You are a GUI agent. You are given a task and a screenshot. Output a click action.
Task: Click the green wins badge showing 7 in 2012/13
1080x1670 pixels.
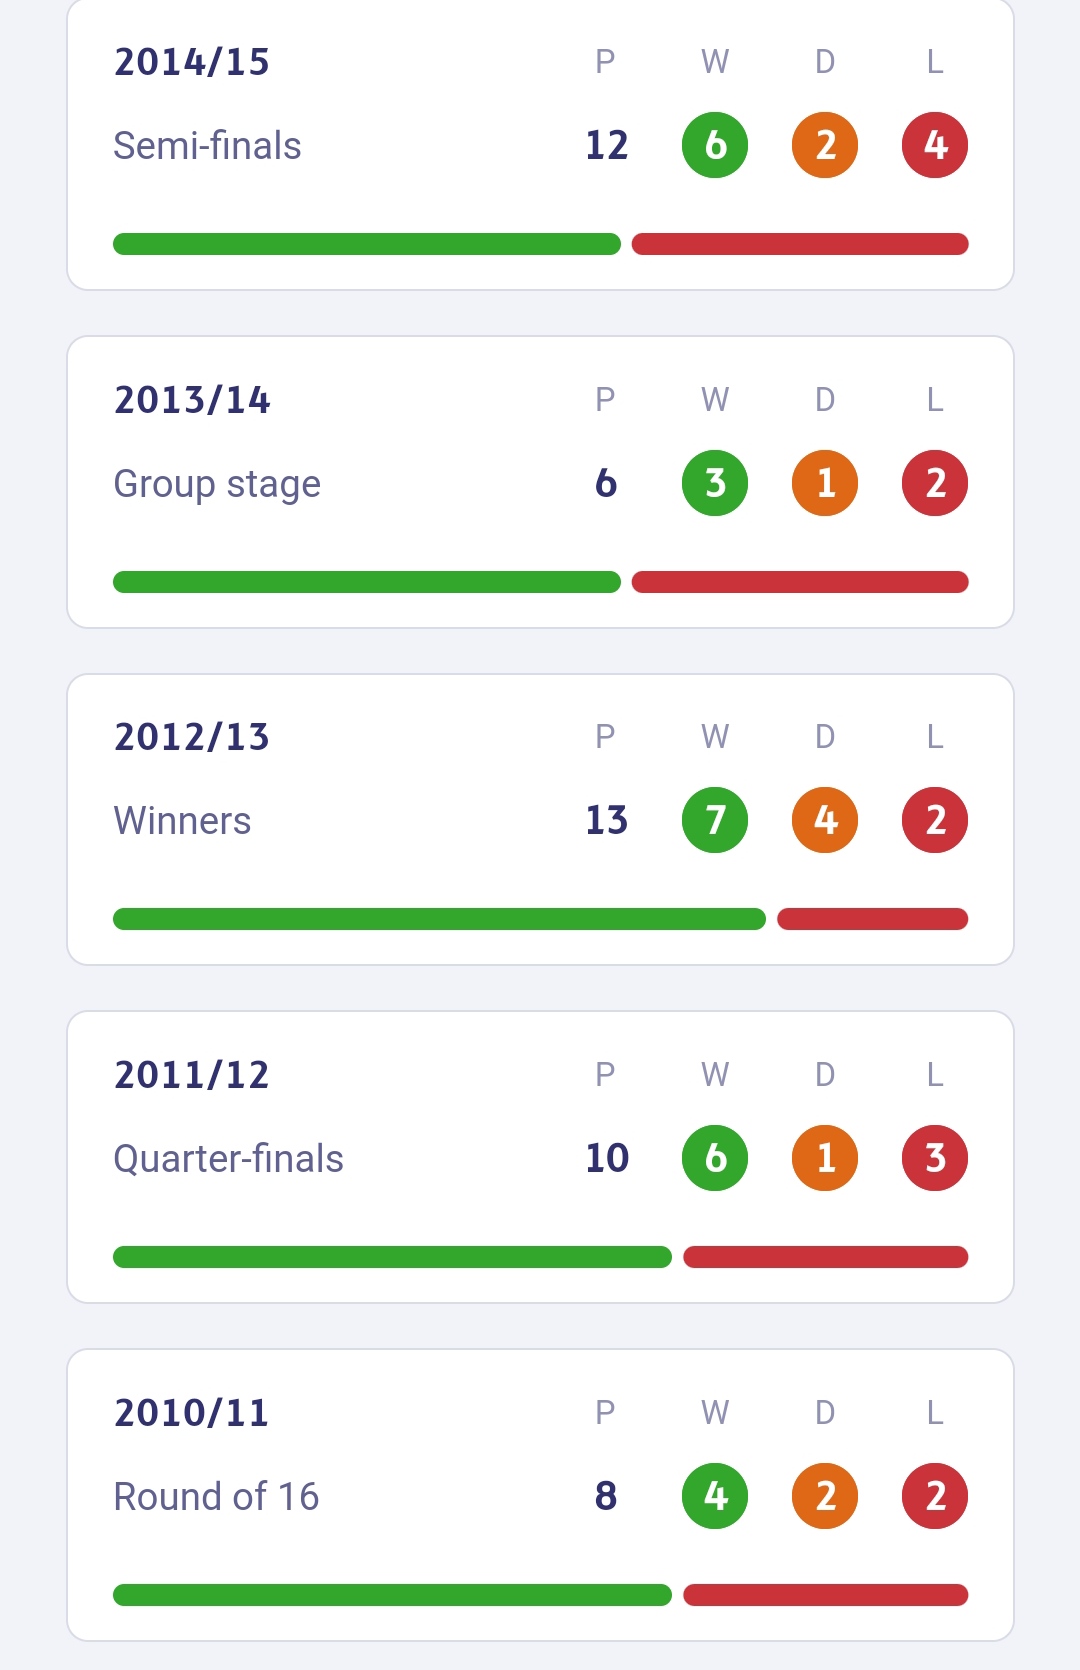715,820
